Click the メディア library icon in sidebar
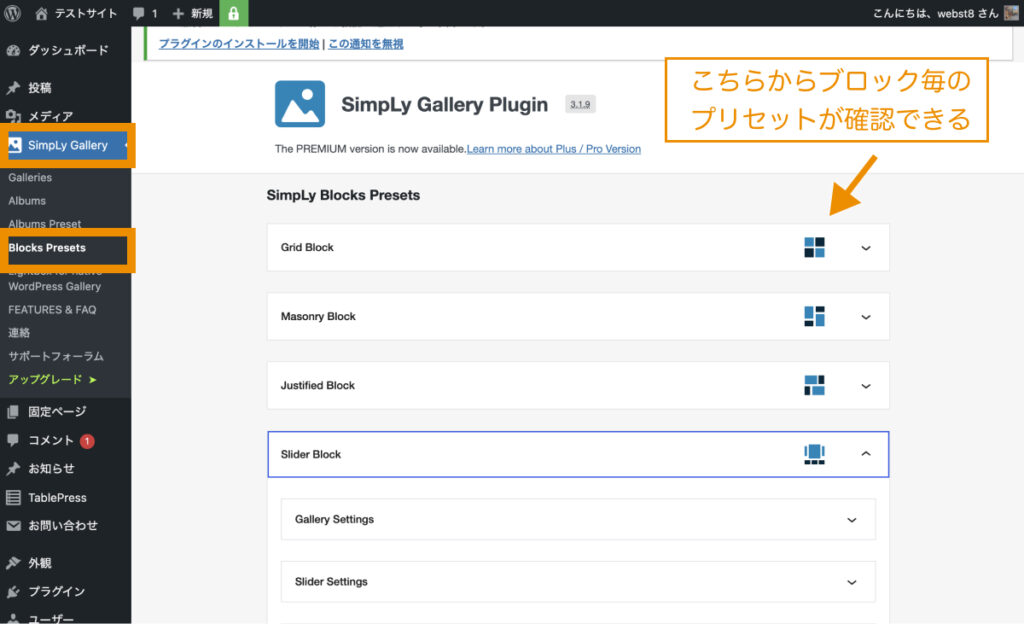 12,114
